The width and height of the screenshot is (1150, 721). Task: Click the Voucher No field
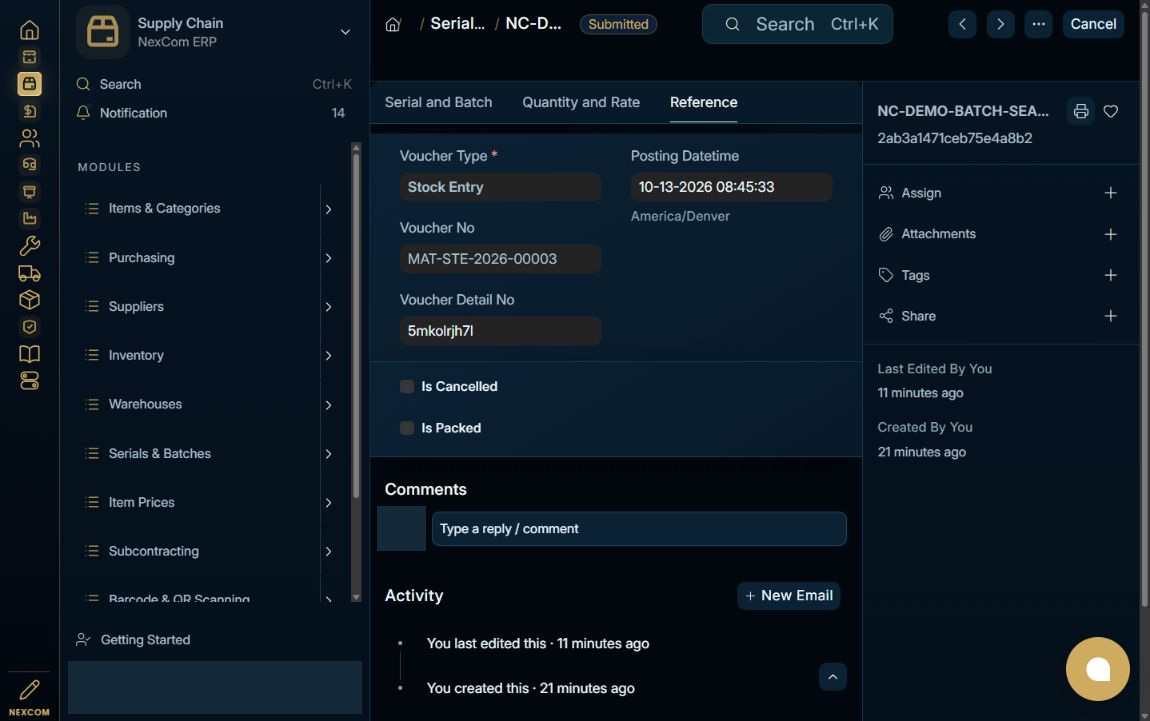pos(500,259)
